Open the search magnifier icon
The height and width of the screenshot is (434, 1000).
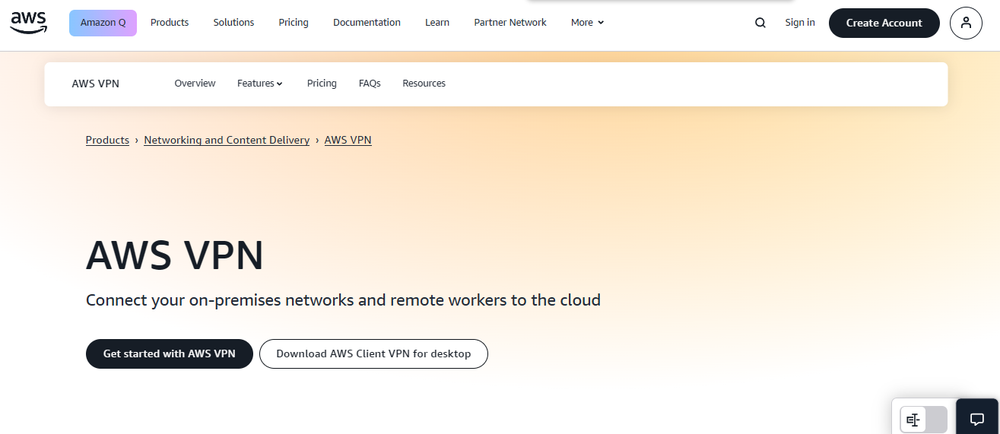[x=760, y=23]
